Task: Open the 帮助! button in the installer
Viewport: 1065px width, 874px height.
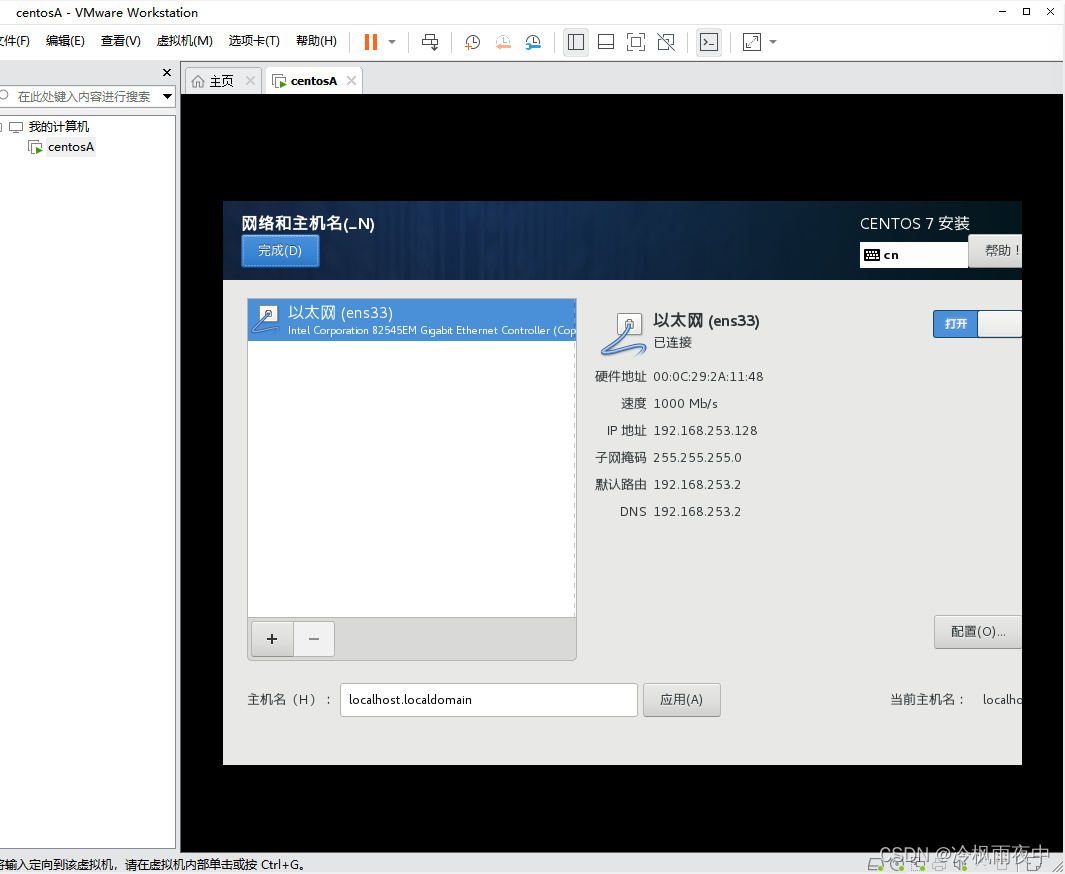Action: tap(996, 251)
